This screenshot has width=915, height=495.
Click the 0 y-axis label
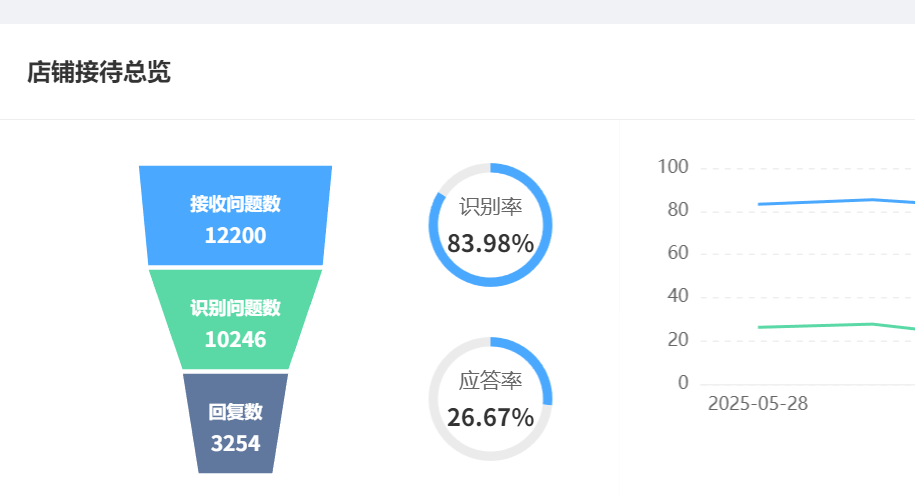[x=683, y=382]
